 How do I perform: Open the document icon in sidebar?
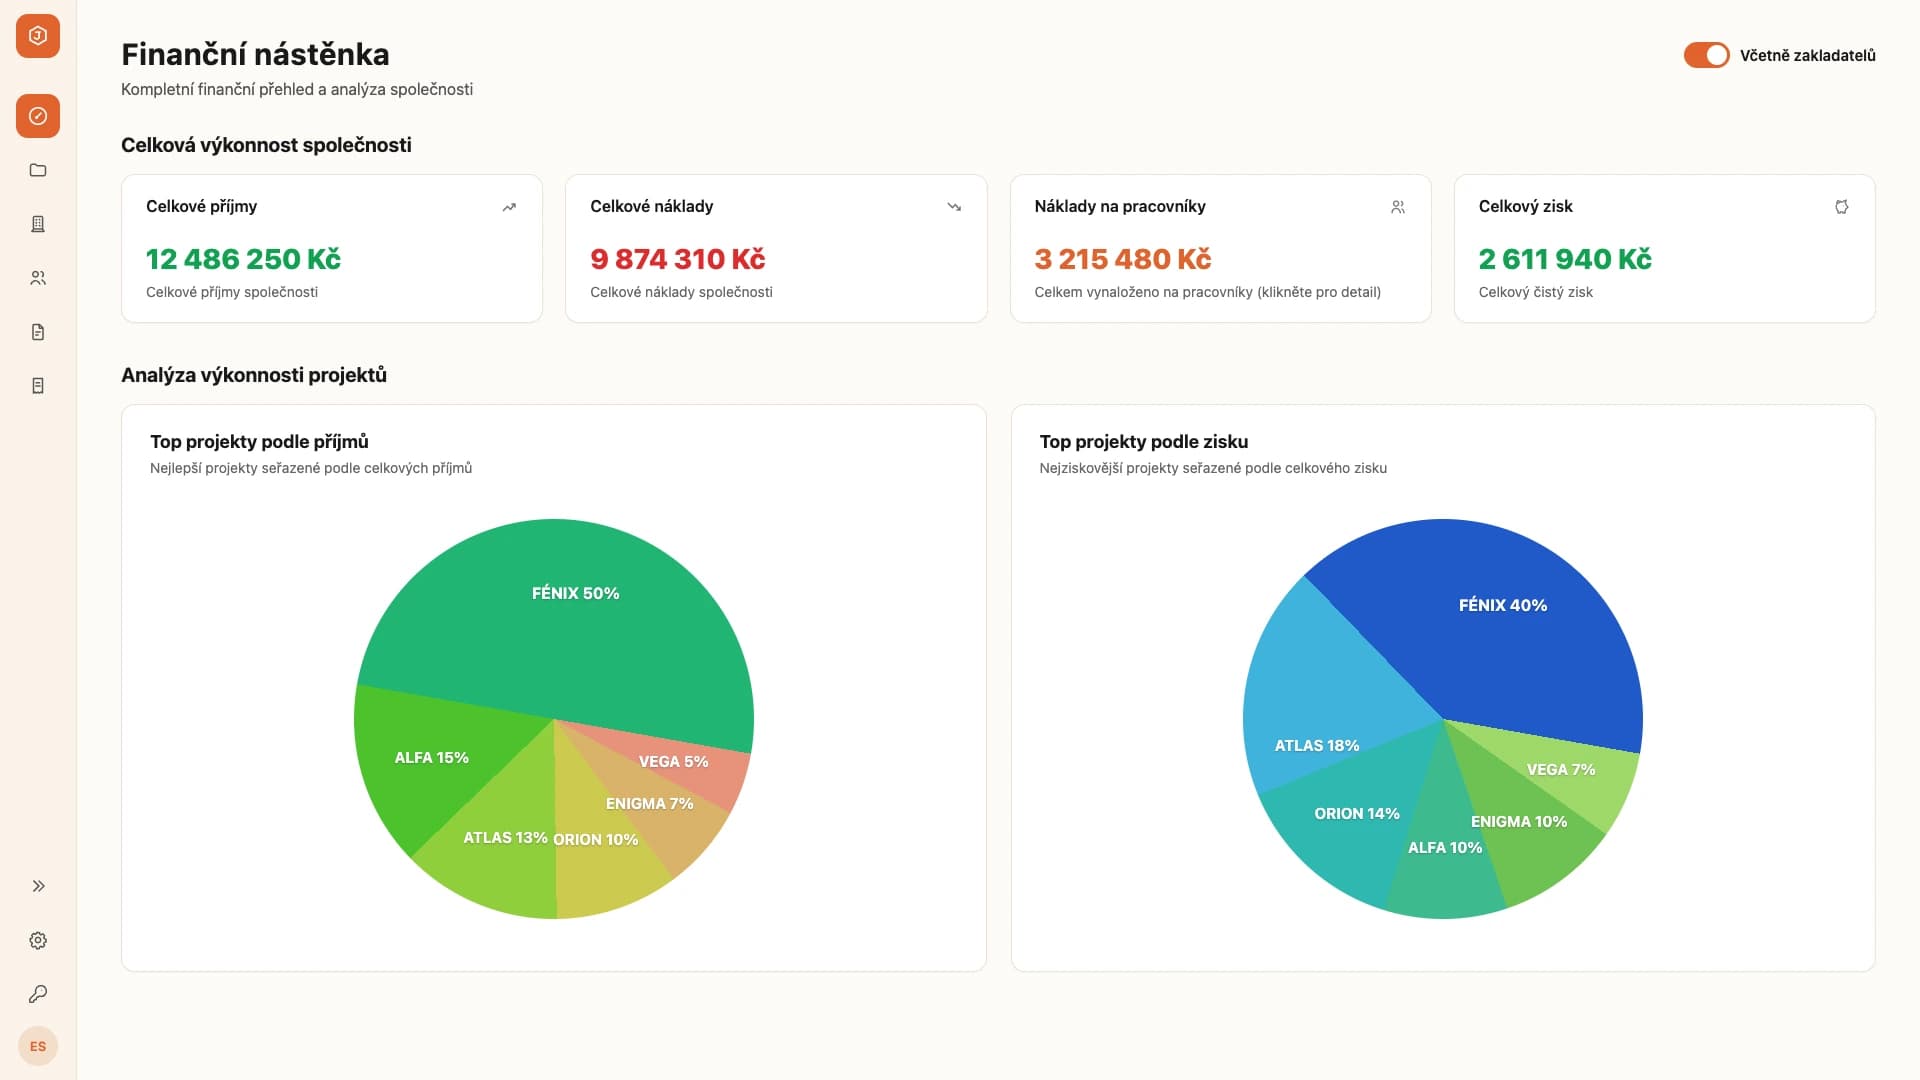coord(38,332)
